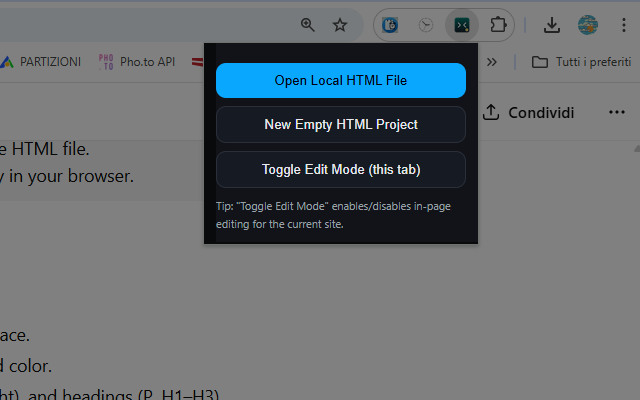Toggle Edit Mode for this tab

(x=341, y=169)
